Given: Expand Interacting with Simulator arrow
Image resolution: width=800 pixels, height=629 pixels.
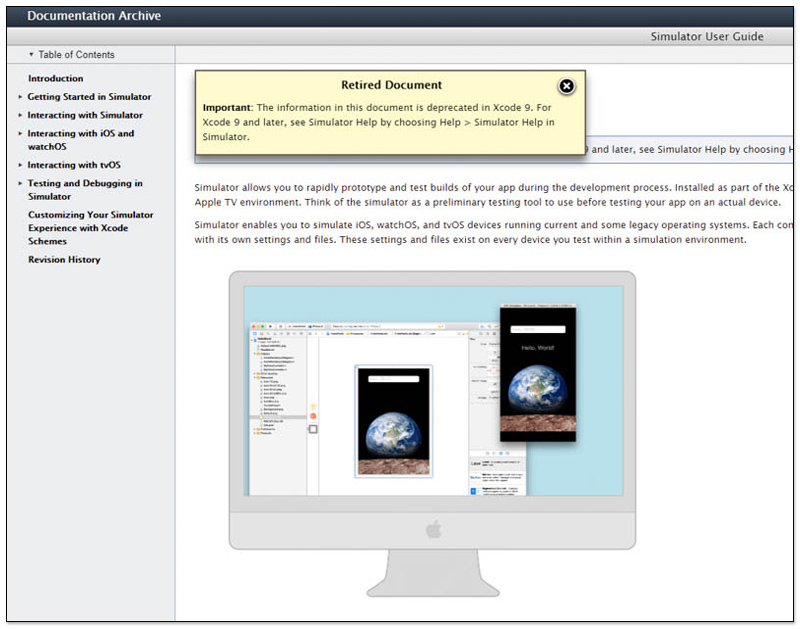Looking at the screenshot, I should [20, 115].
